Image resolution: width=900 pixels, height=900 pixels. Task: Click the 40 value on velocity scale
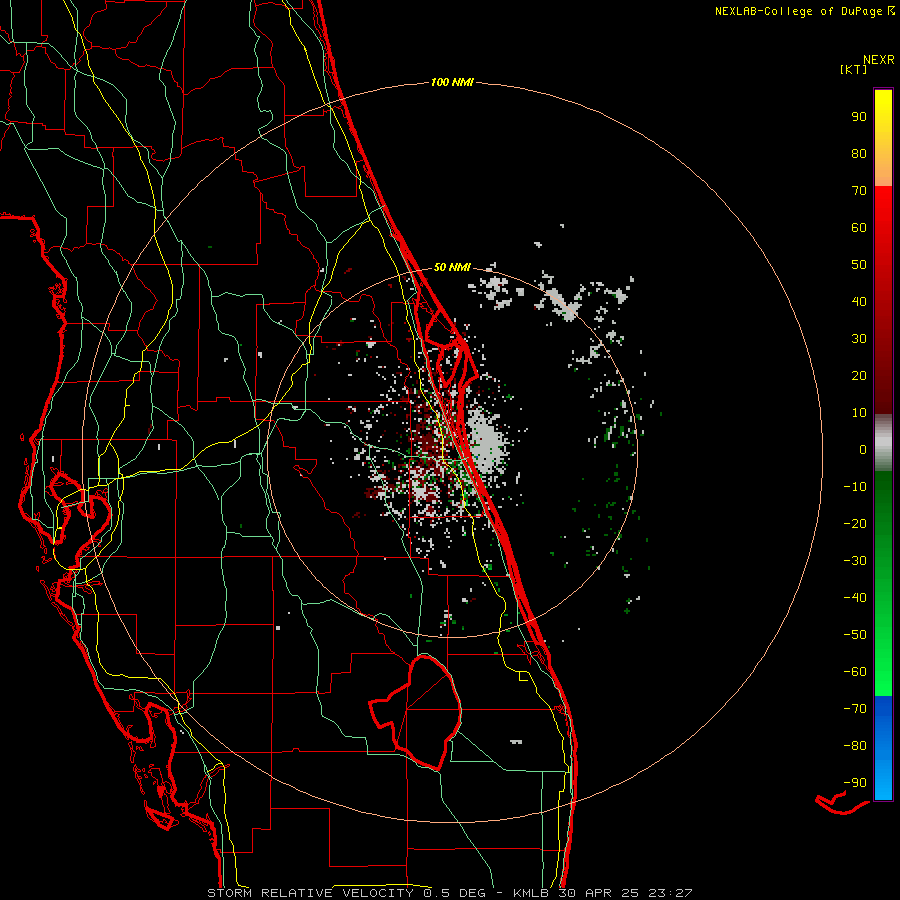(x=859, y=301)
